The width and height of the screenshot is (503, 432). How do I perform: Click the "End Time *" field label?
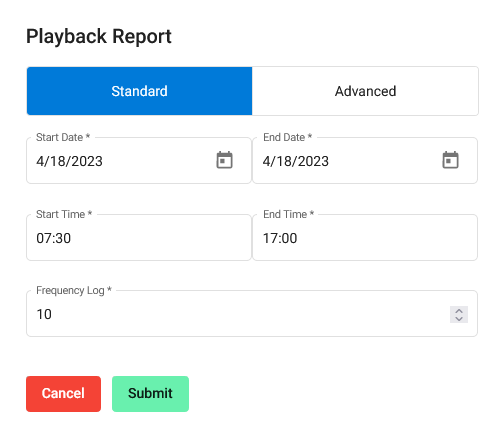point(288,214)
